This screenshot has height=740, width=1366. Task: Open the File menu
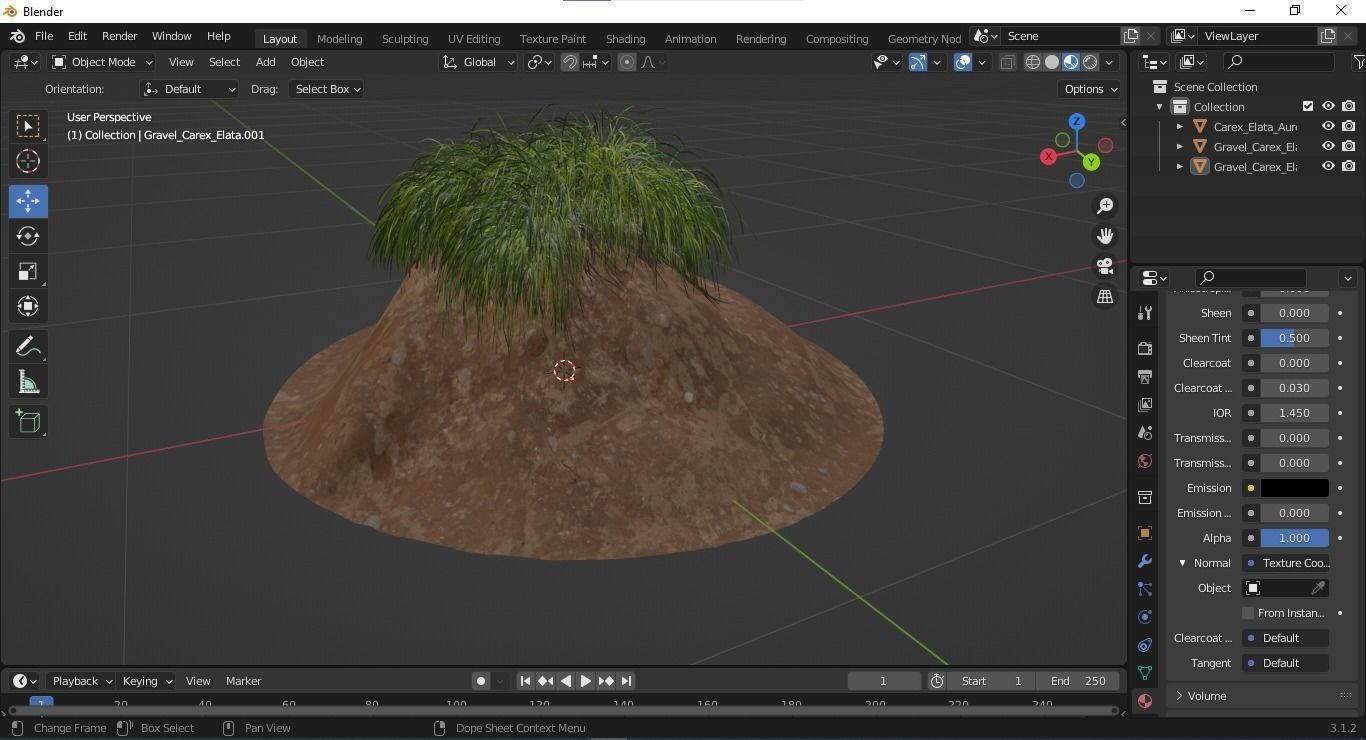(x=44, y=36)
